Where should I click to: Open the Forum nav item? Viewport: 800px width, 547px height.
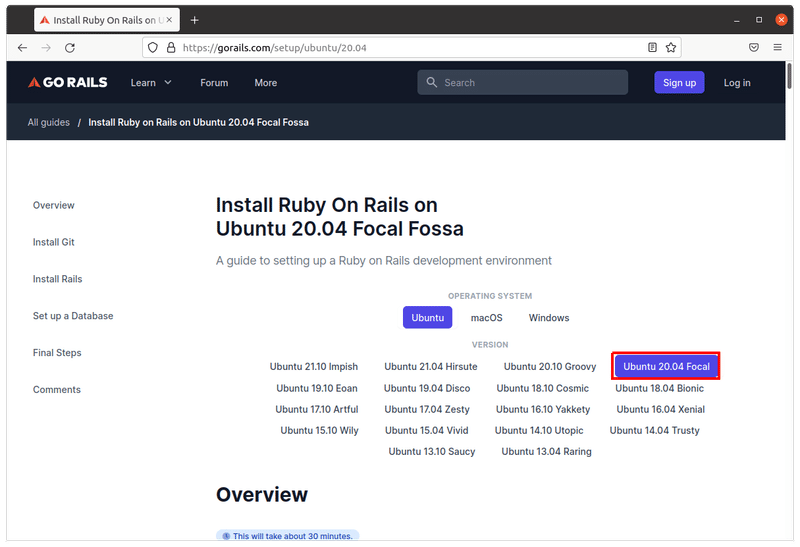point(214,83)
